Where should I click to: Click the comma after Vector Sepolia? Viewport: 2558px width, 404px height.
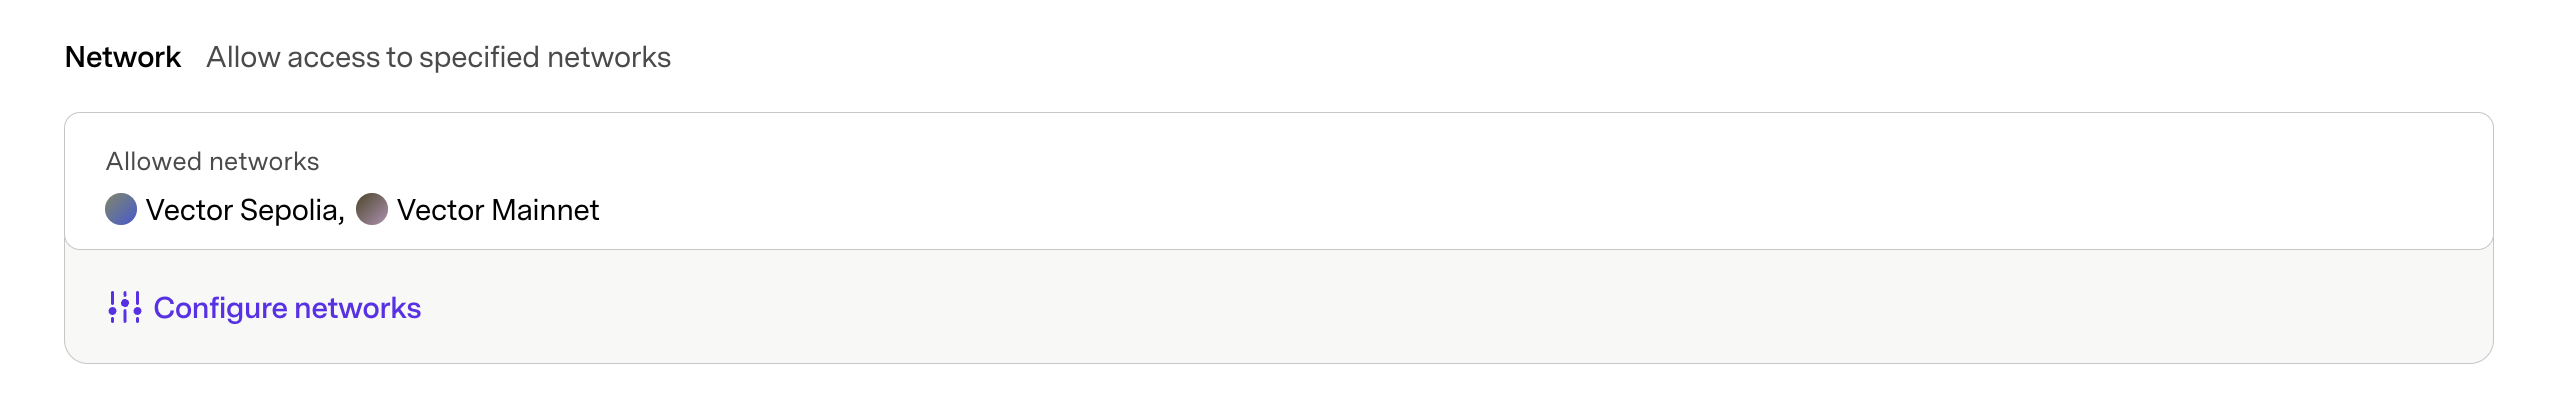coord(341,214)
